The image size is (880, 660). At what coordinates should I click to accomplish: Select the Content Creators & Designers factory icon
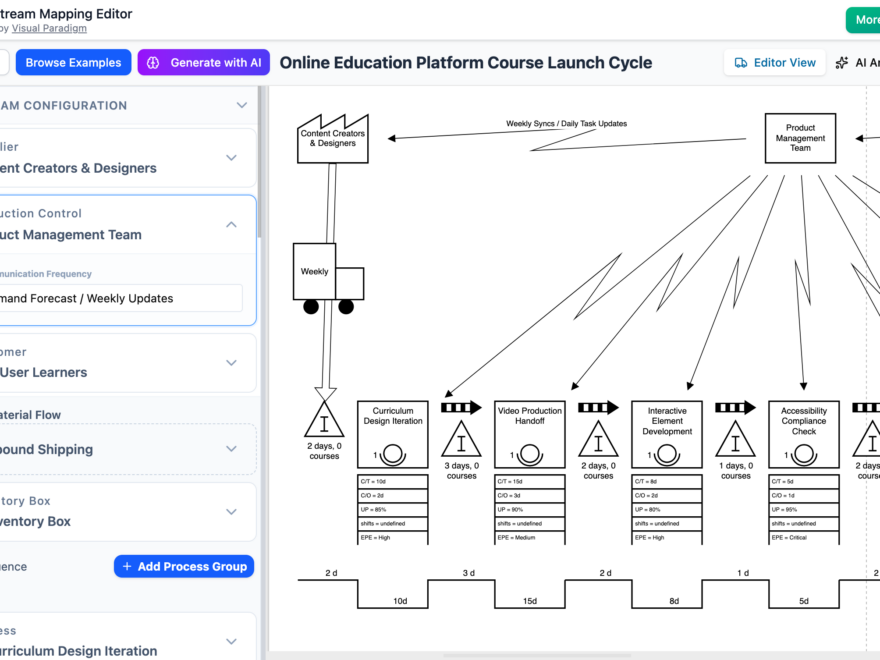pyautogui.click(x=330, y=137)
